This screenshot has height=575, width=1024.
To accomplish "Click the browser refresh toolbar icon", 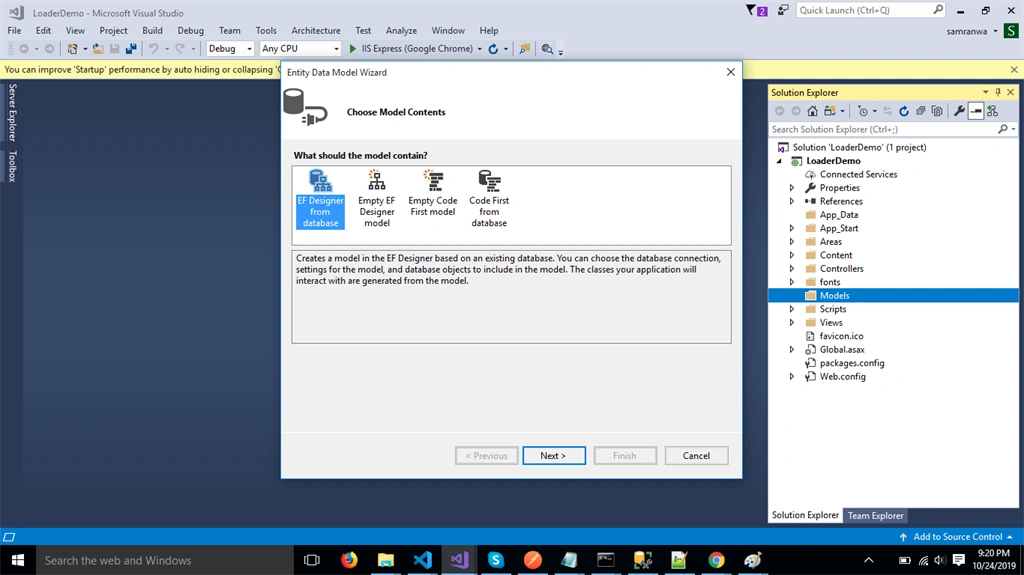I will click(x=493, y=49).
